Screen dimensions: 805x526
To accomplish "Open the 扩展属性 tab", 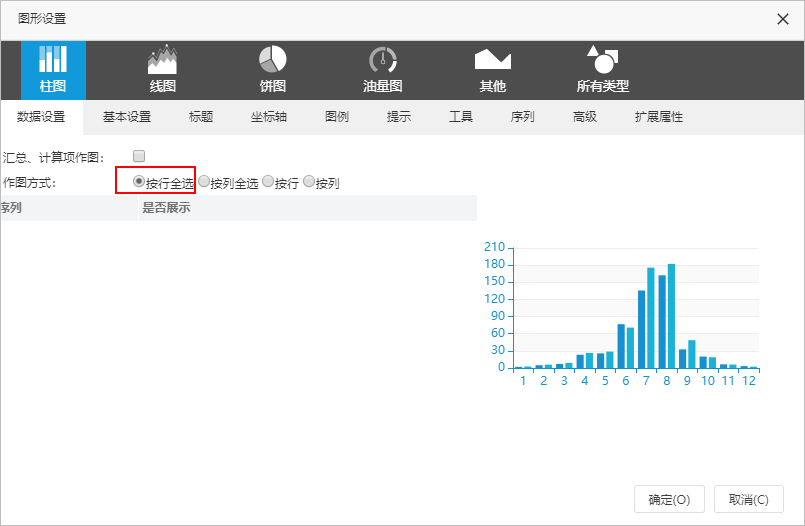I will (x=659, y=117).
